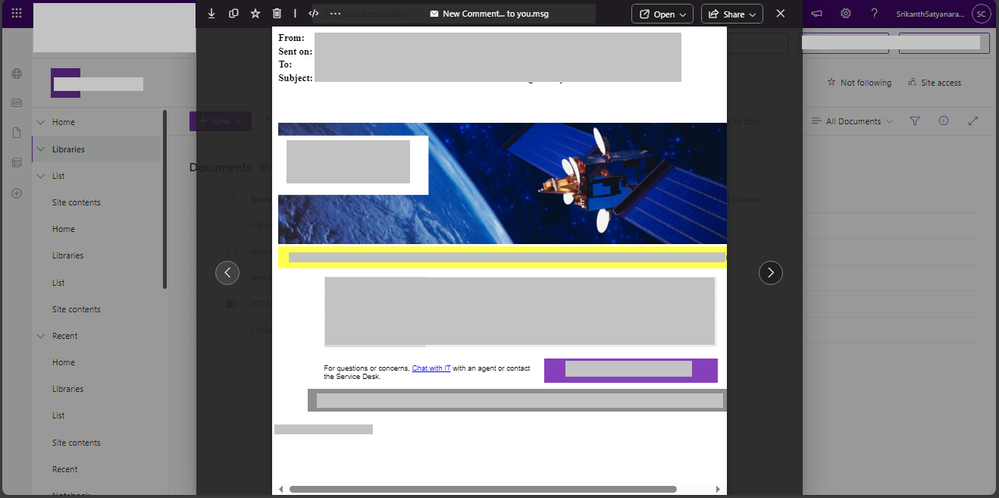Download the previewed .msg file

tap(212, 13)
